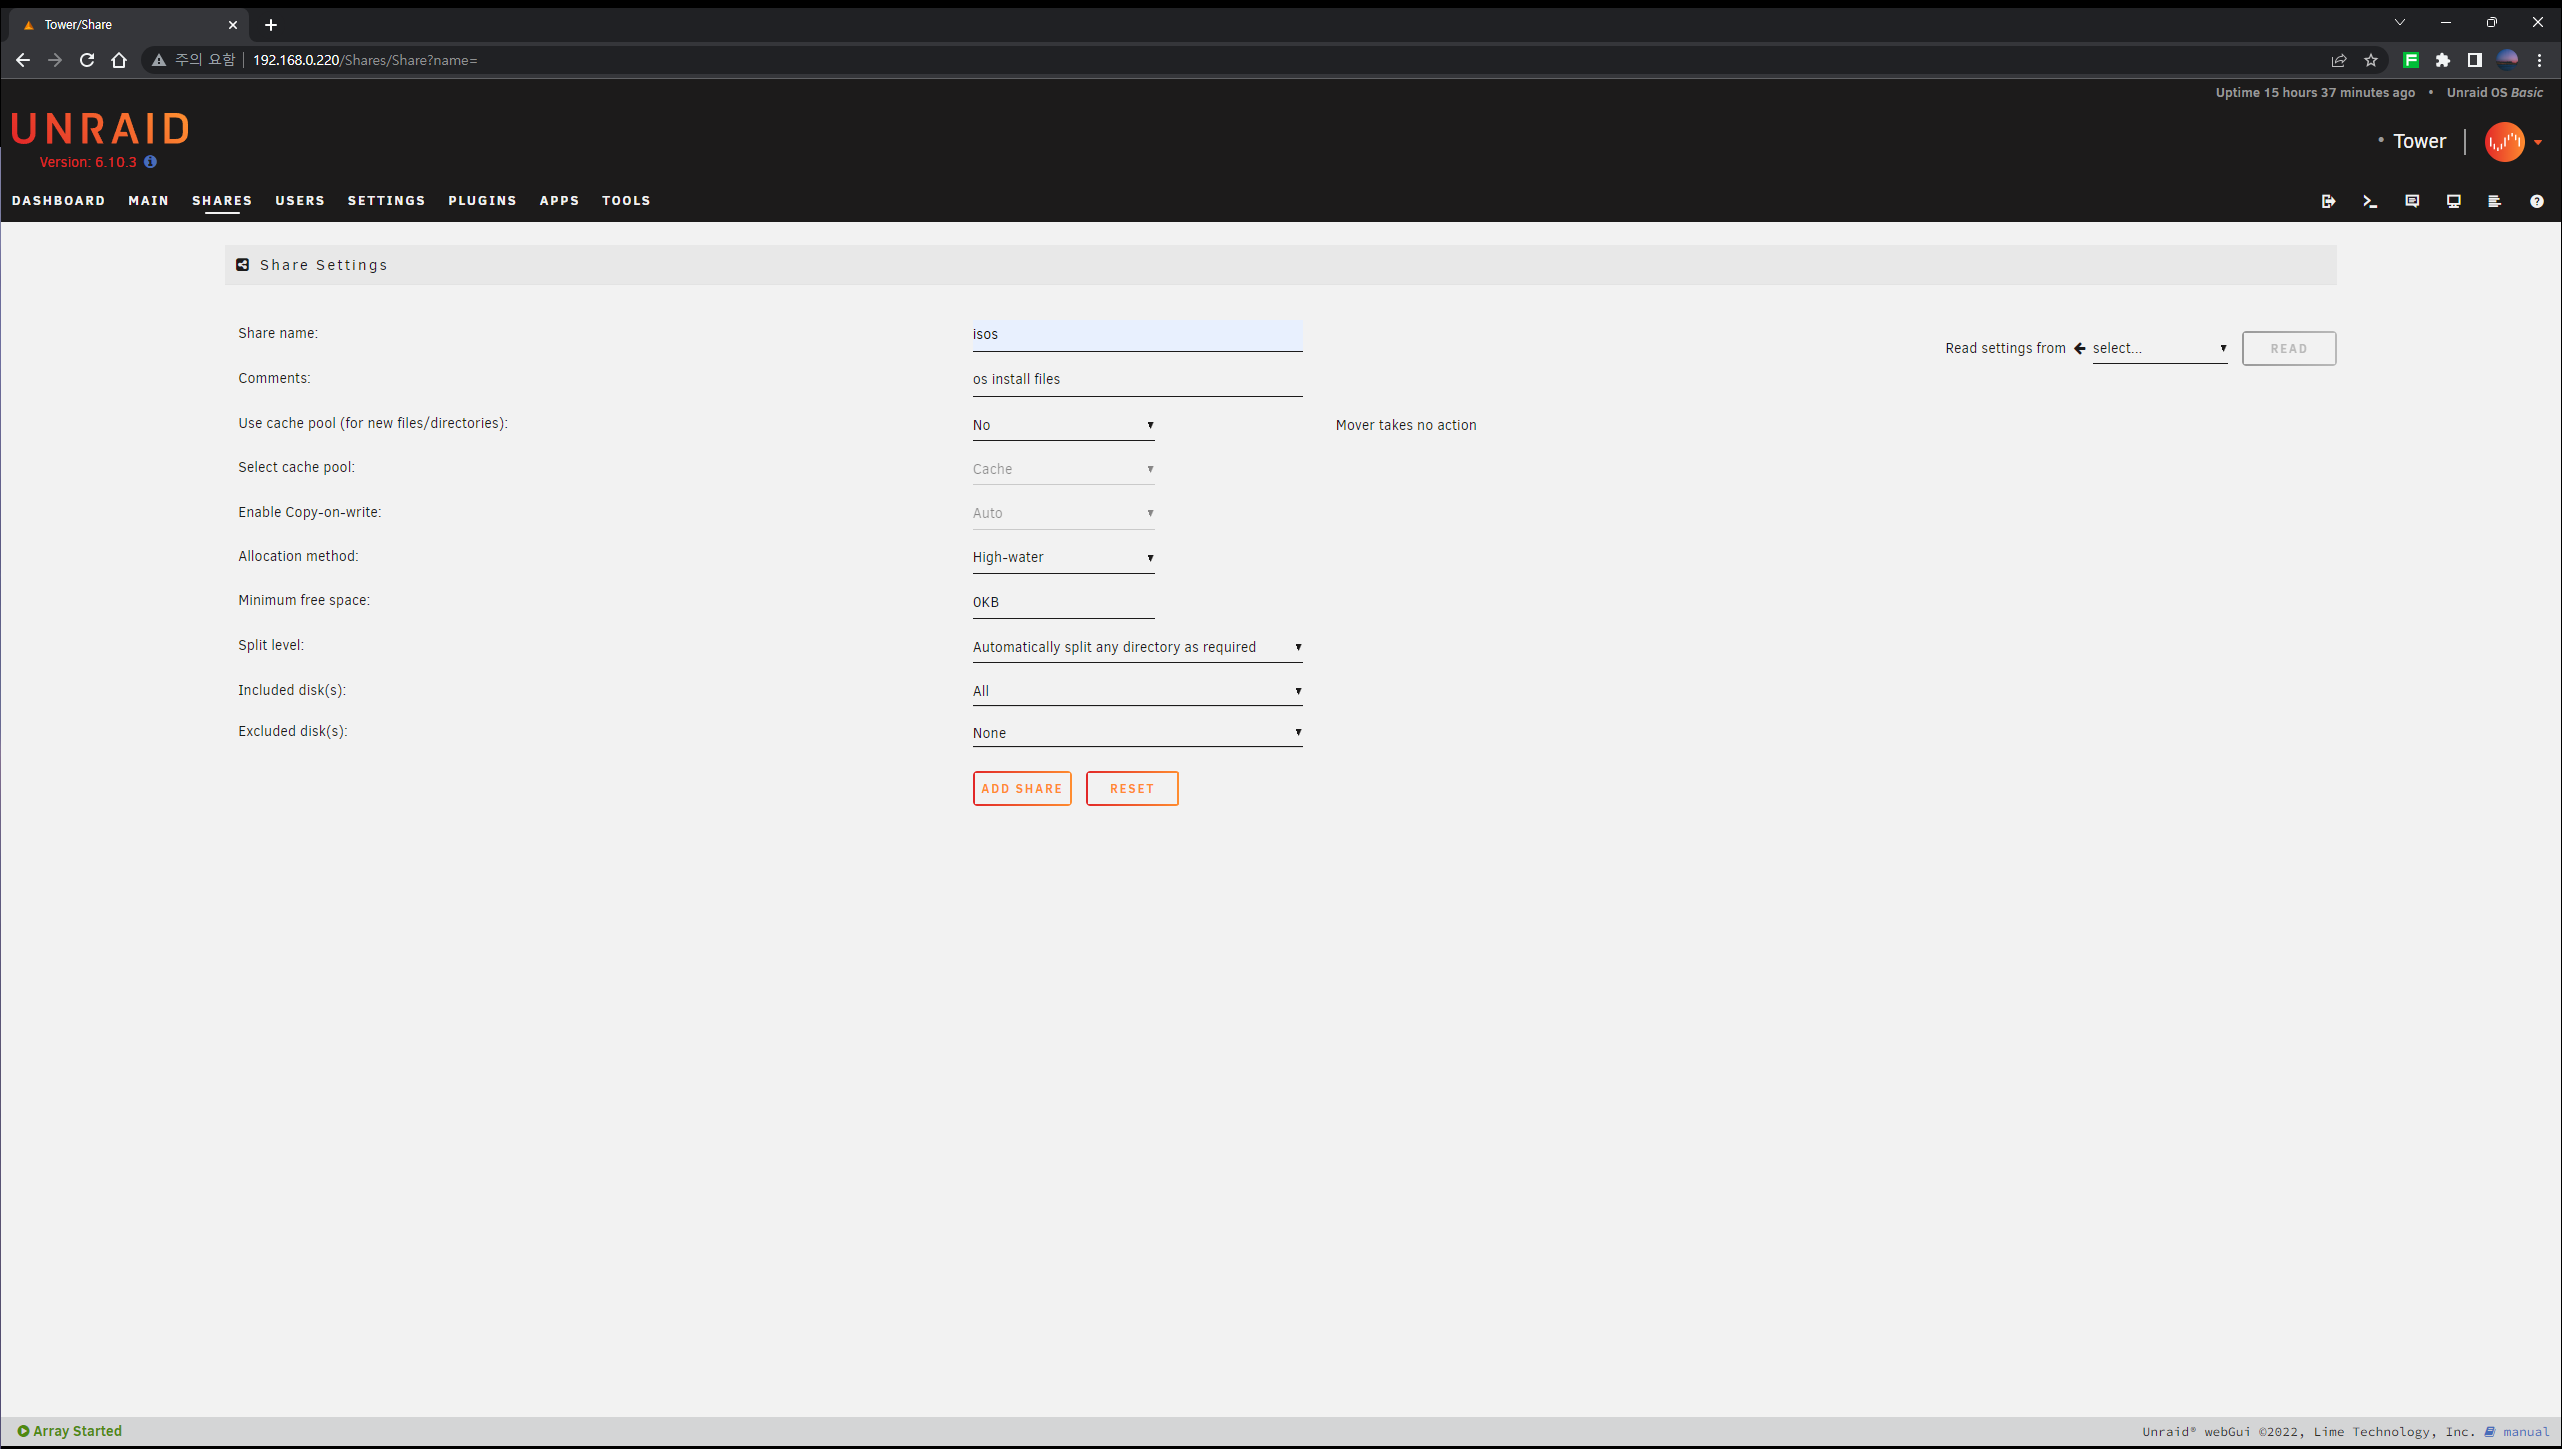Viewport: 2562px width, 1449px height.
Task: Toggle the Help question-mark icon
Action: (x=2536, y=201)
